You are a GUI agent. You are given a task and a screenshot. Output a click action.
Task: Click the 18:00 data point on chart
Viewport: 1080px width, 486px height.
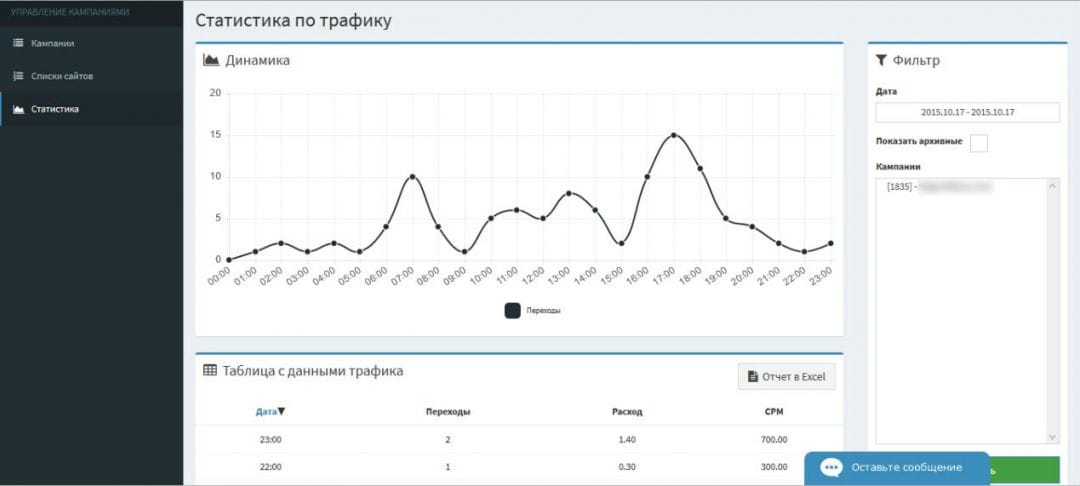[700, 168]
